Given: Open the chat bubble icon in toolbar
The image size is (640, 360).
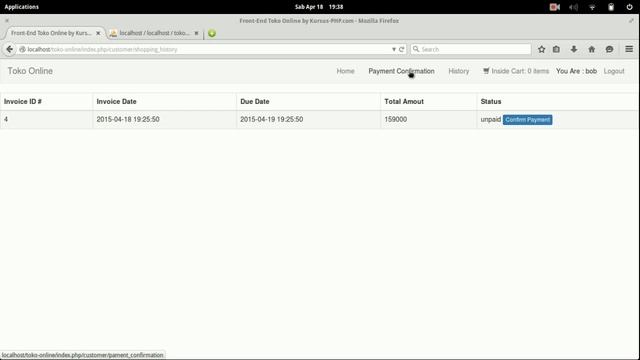Looking at the screenshot, I should click(x=609, y=49).
